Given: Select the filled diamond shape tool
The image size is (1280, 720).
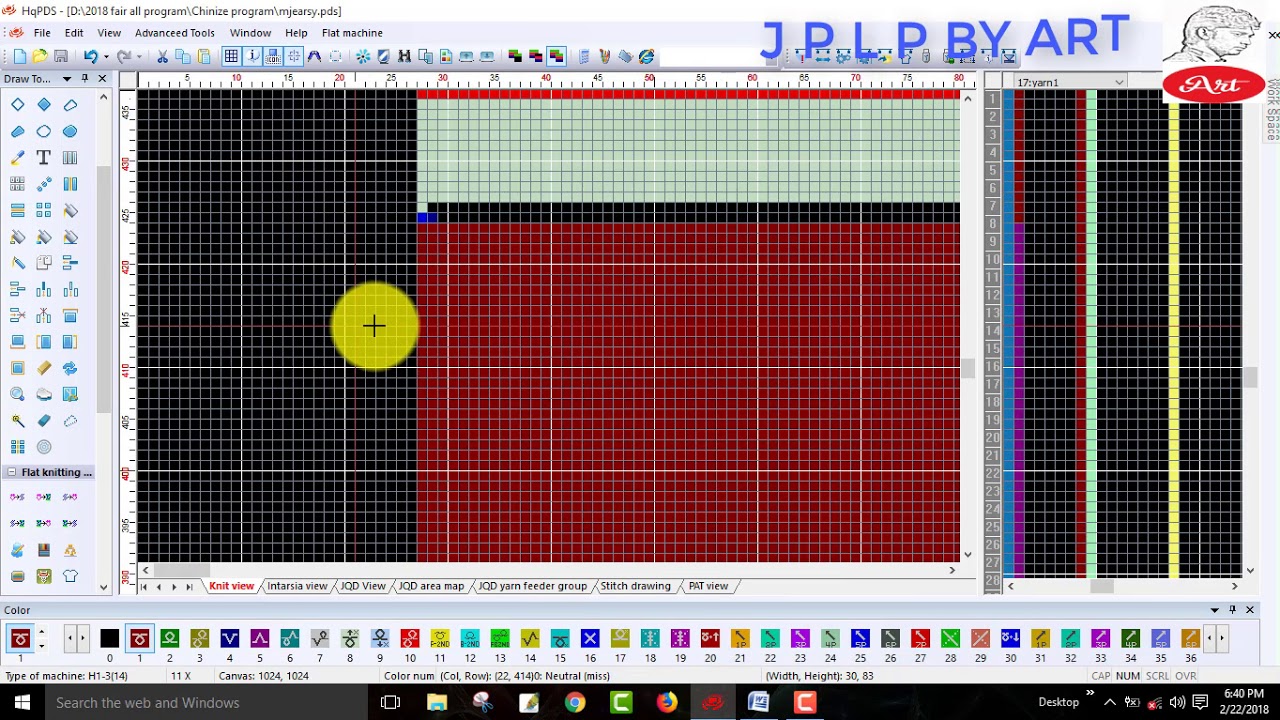Looking at the screenshot, I should pyautogui.click(x=44, y=105).
